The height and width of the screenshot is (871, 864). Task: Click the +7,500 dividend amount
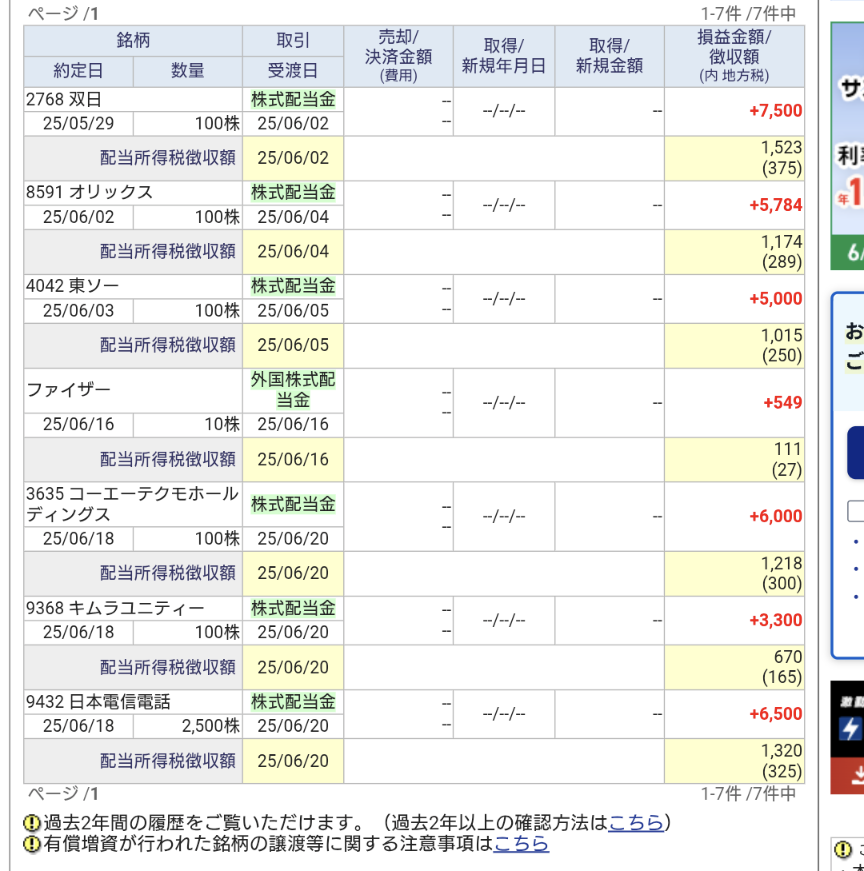775,111
